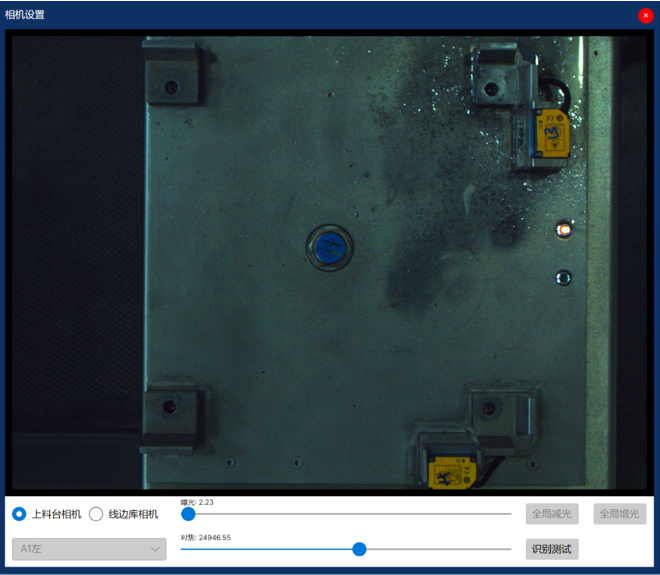Screen dimensions: 660x575
Task: Click the unfilled right part of 对焦 slider track
Action: click(x=440, y=549)
